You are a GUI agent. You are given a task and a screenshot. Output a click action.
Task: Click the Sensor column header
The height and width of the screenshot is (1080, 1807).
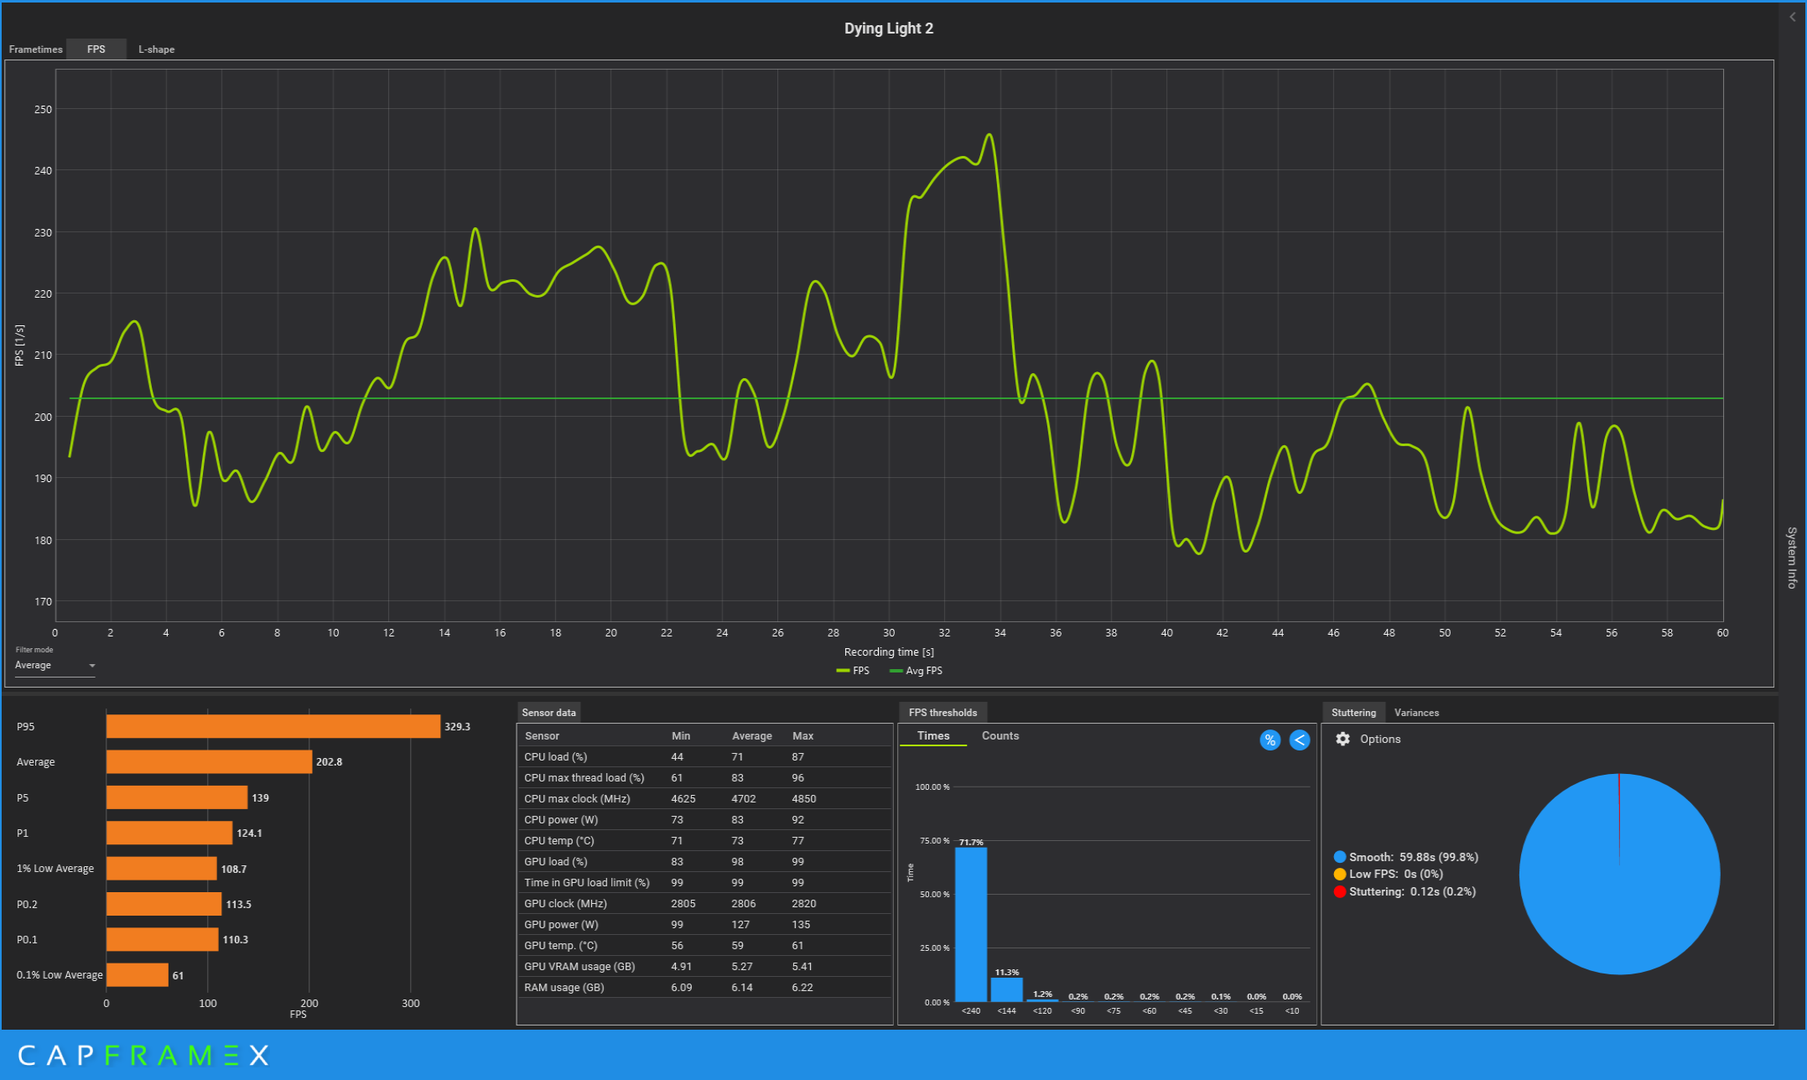point(542,736)
